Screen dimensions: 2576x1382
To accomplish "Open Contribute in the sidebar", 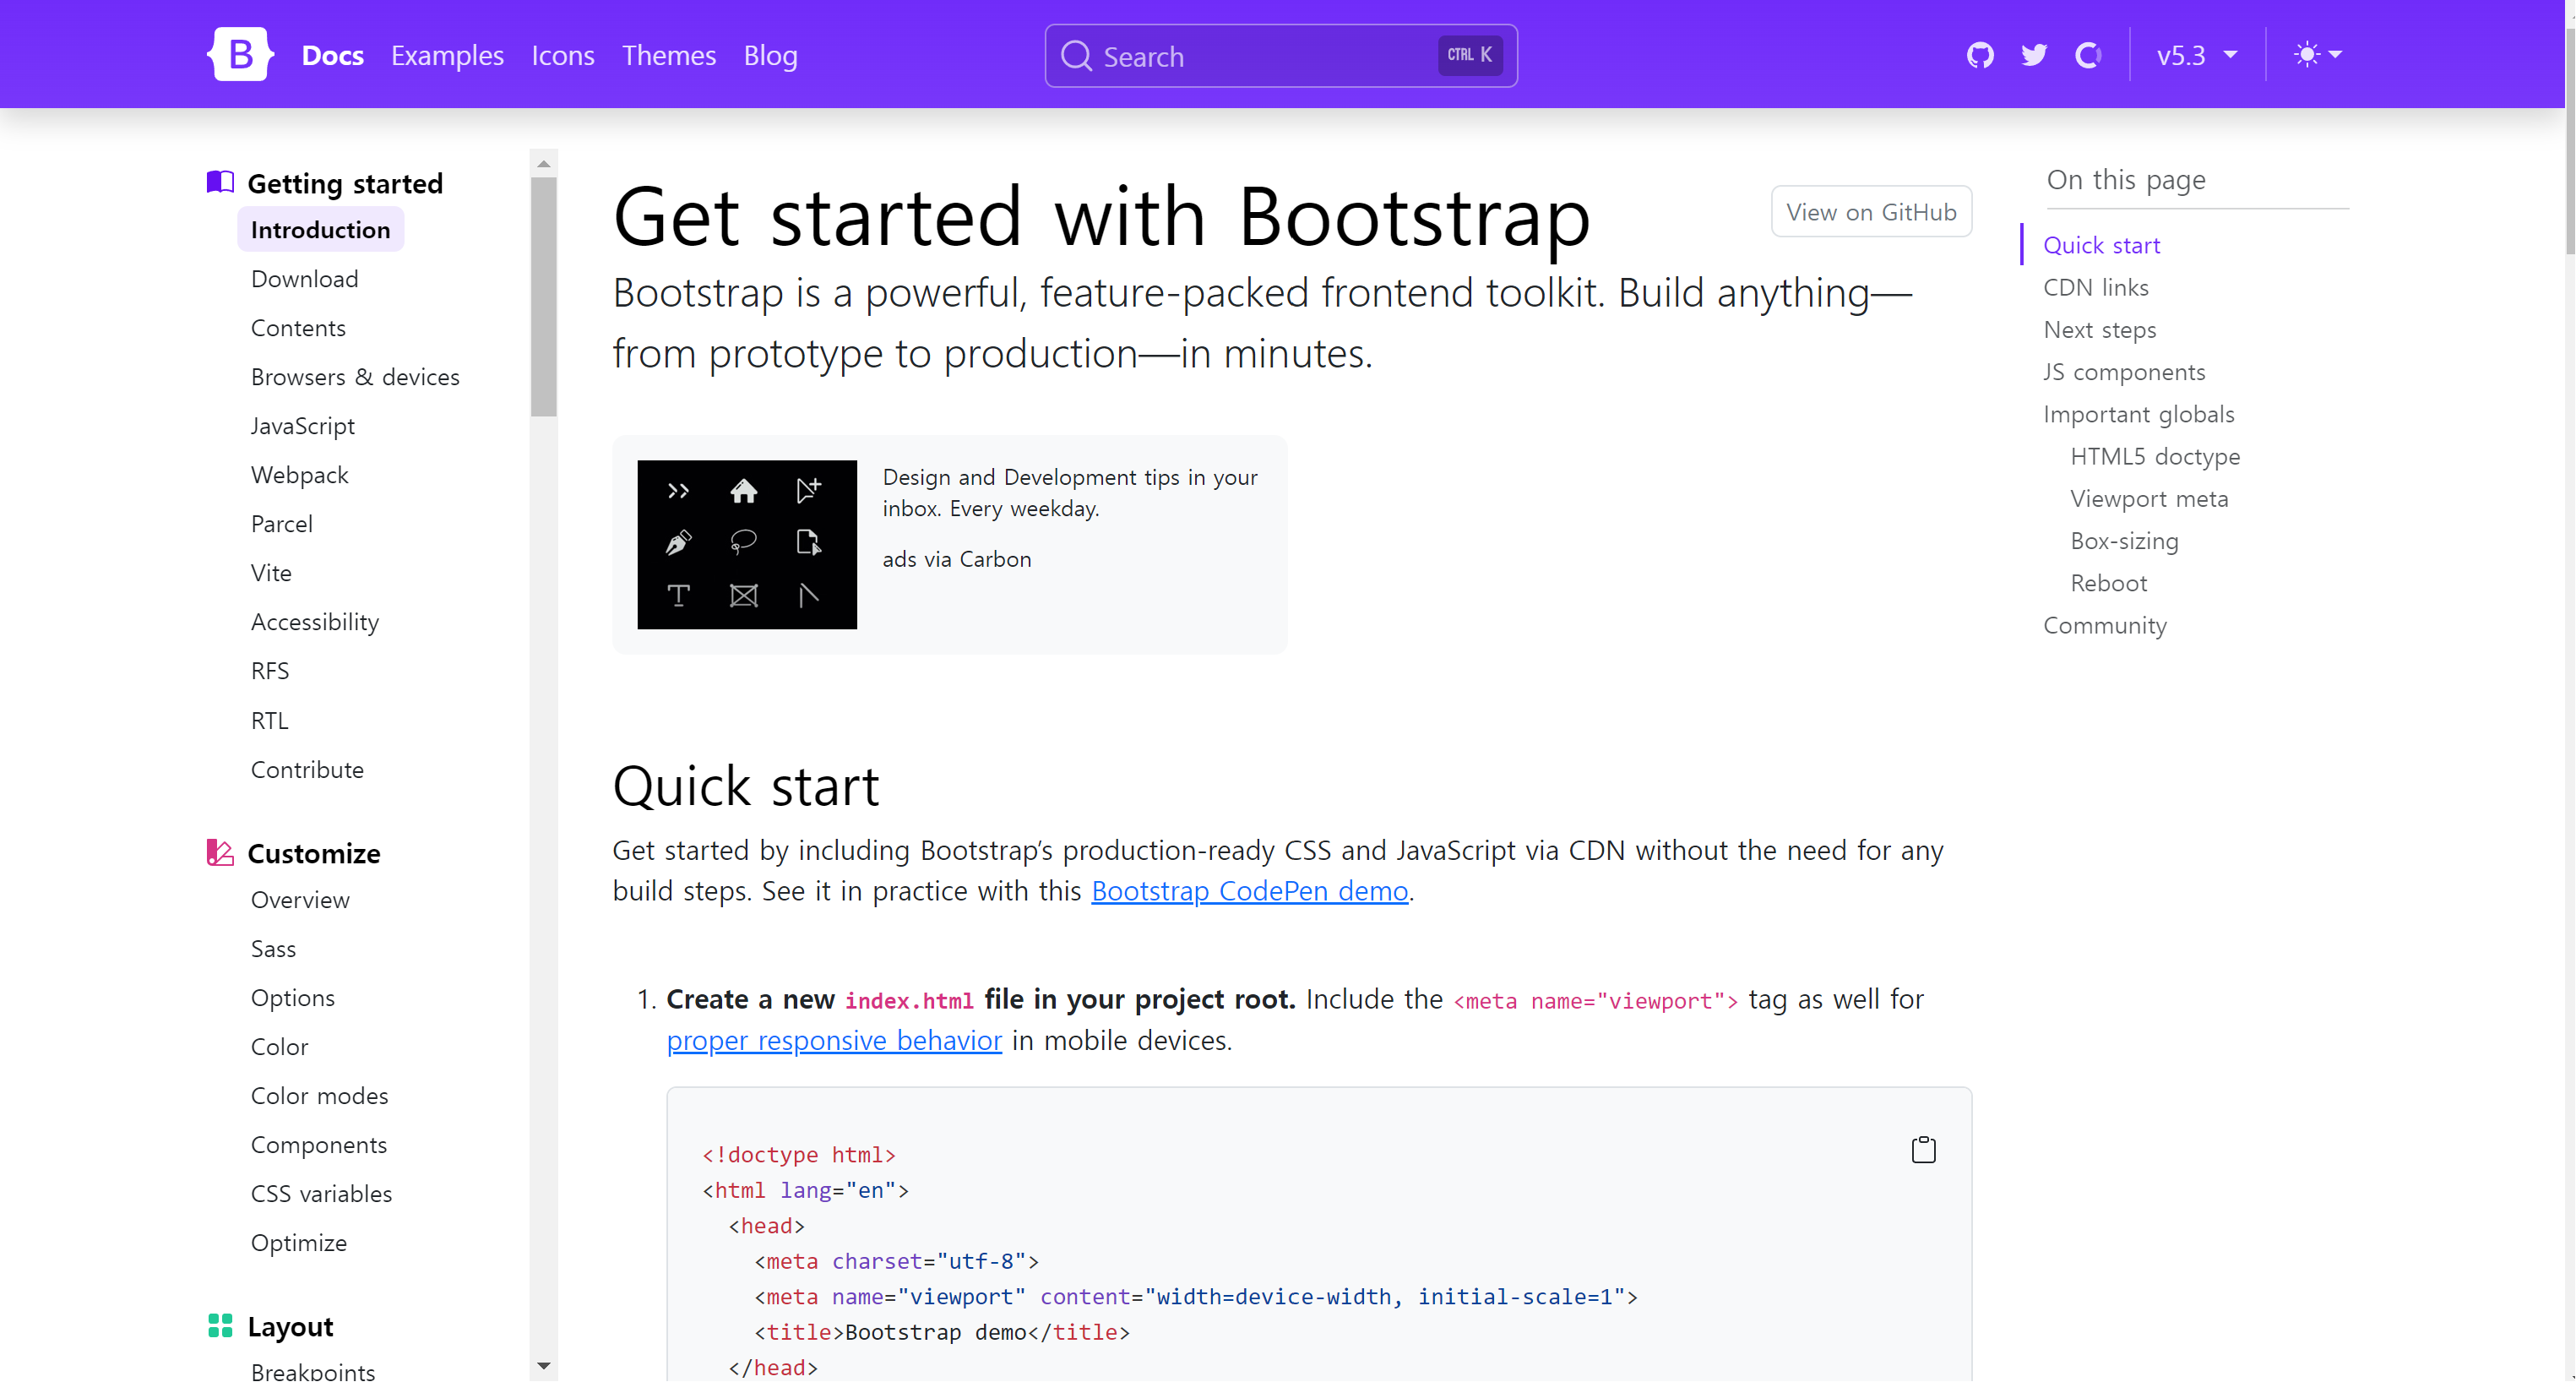I will 307,769.
